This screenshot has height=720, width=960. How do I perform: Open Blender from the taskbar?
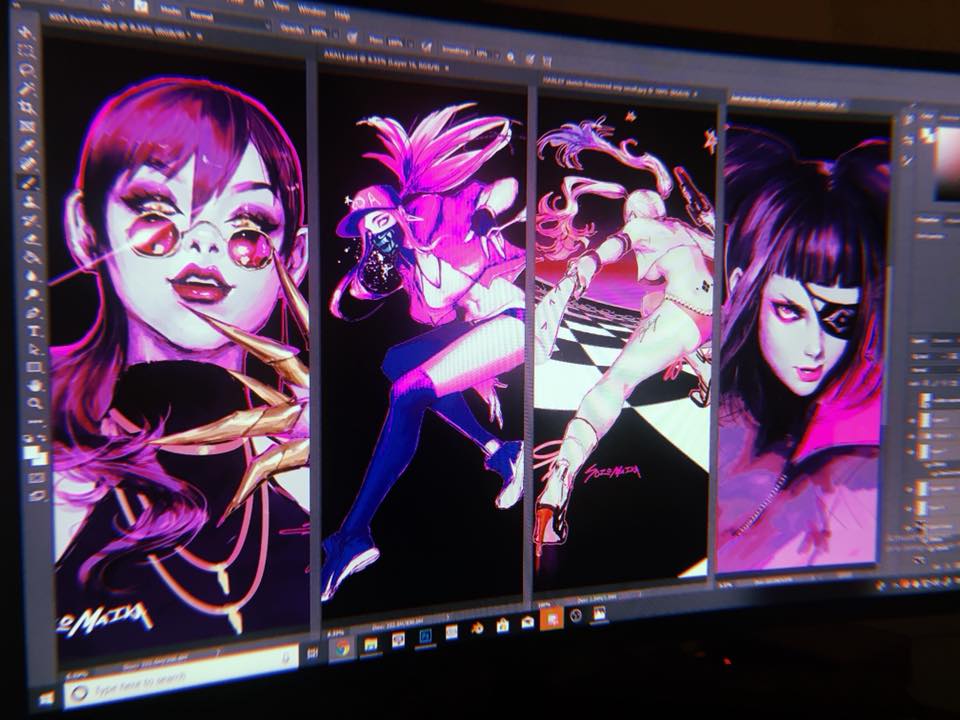[x=477, y=628]
